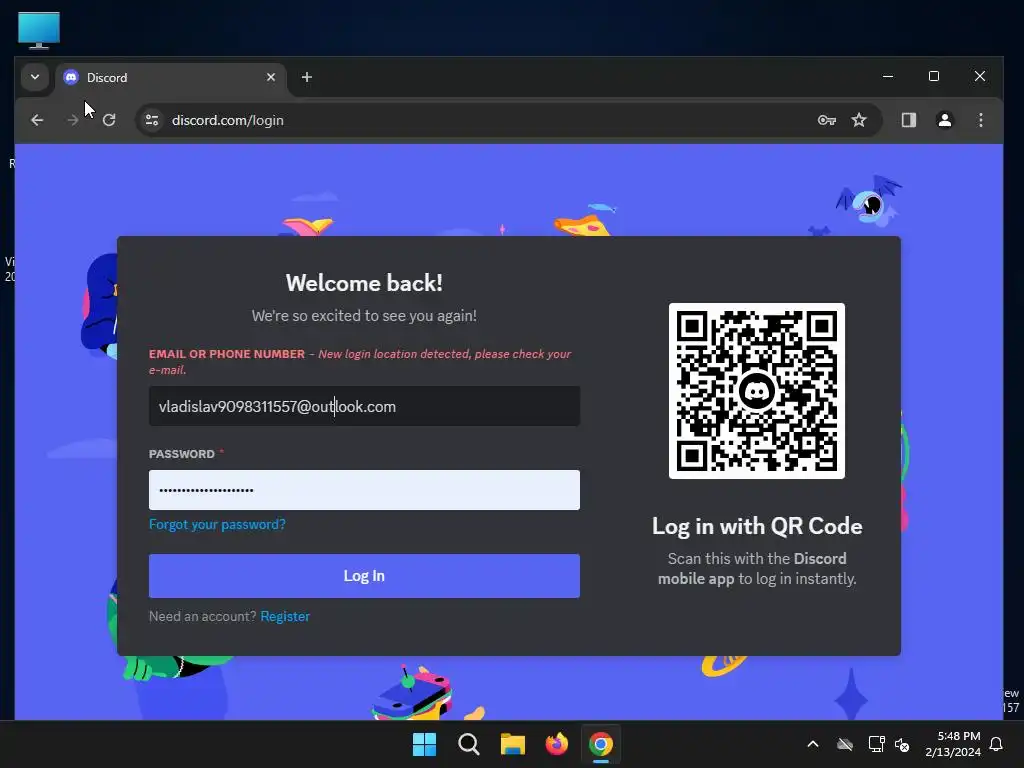Open the notifications bell icon

click(996, 744)
